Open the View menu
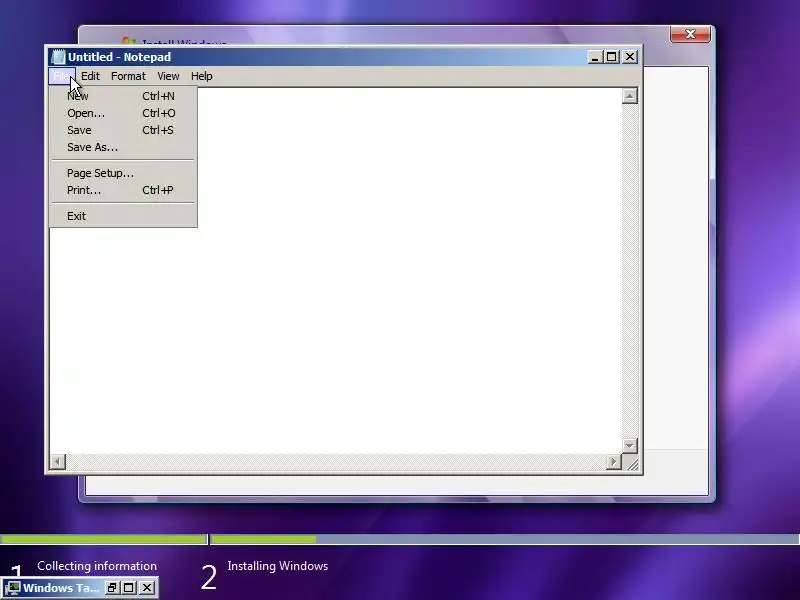Screen dimensions: 800x600 coord(168,76)
